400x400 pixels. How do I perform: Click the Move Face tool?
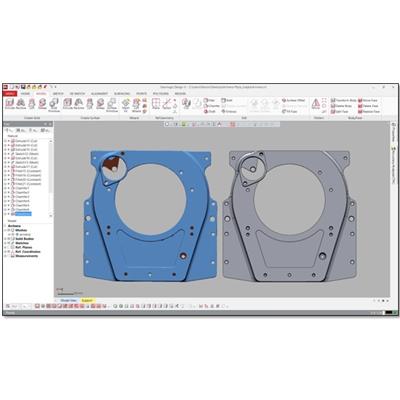[368, 100]
